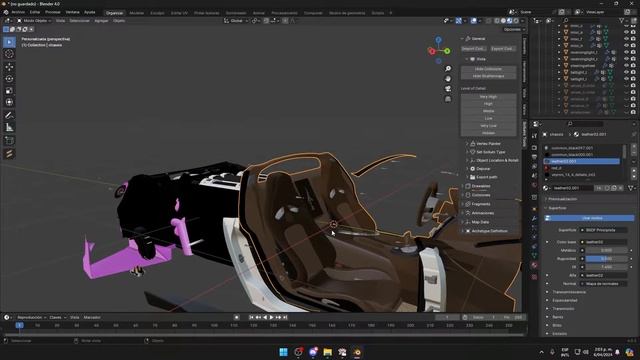Expand the Vertex Painter panel
This screenshot has height=360, width=640.
[488, 144]
